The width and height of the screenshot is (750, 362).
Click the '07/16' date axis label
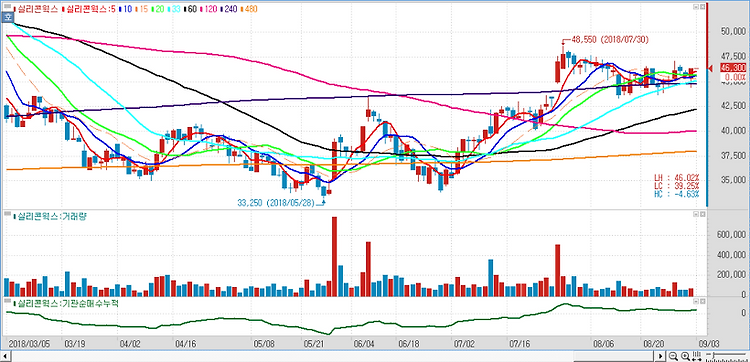point(520,343)
